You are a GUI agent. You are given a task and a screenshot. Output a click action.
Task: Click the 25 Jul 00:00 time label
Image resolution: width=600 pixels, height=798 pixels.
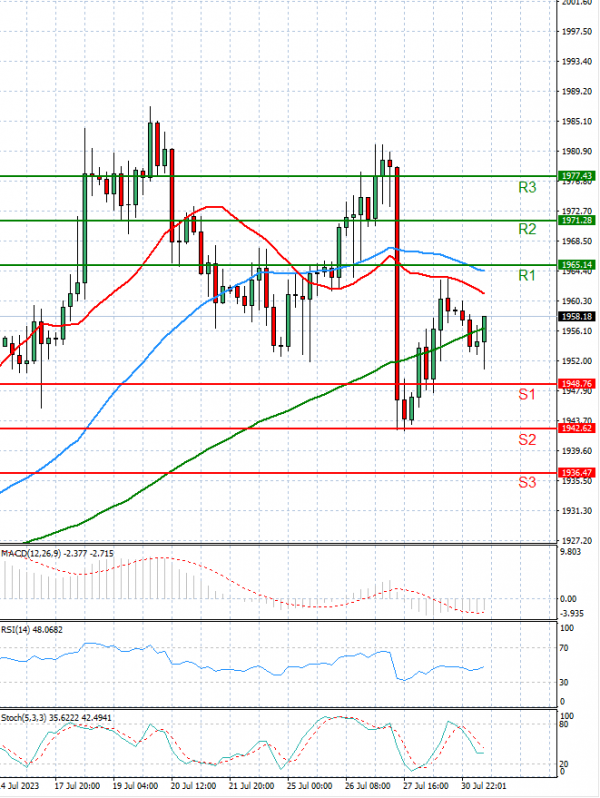[309, 786]
